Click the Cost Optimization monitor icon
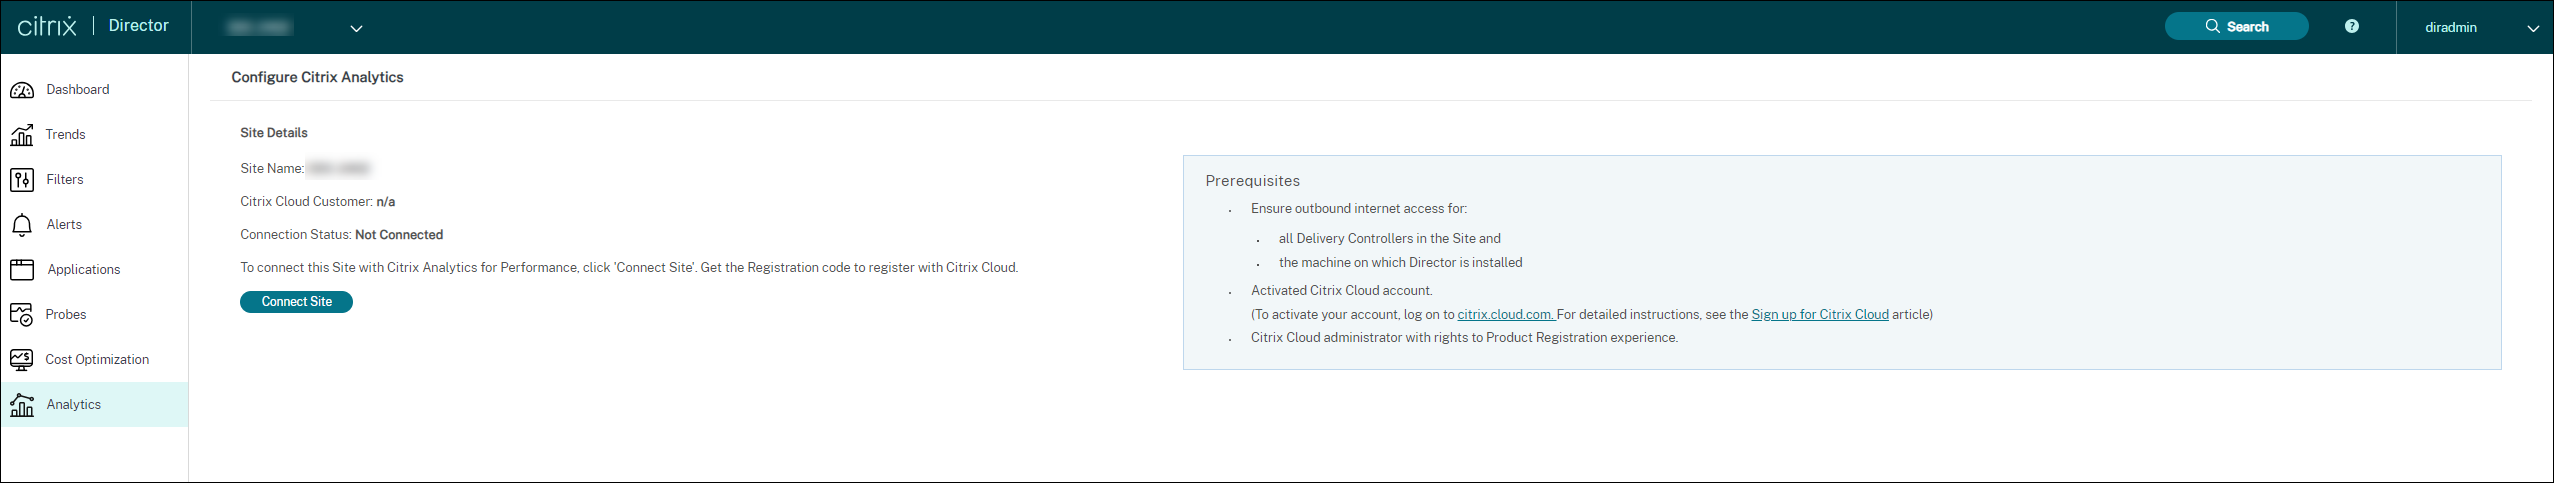The height and width of the screenshot is (483, 2554). 22,360
